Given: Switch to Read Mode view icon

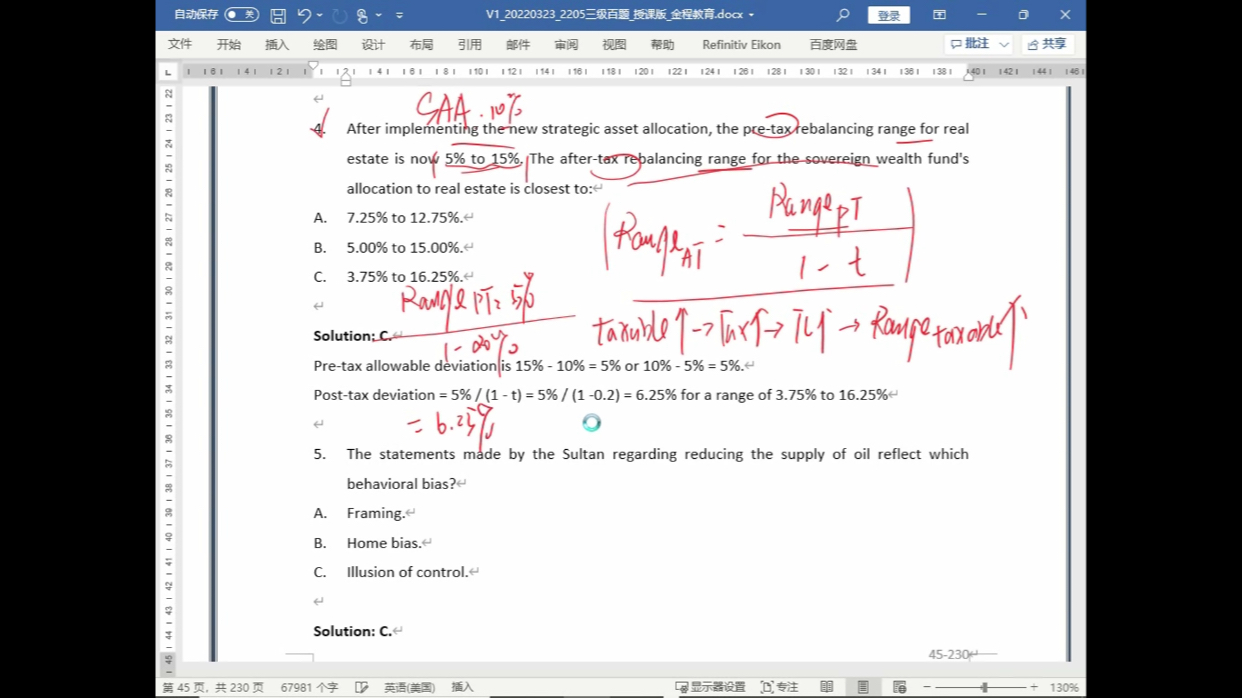Looking at the screenshot, I should click(826, 687).
